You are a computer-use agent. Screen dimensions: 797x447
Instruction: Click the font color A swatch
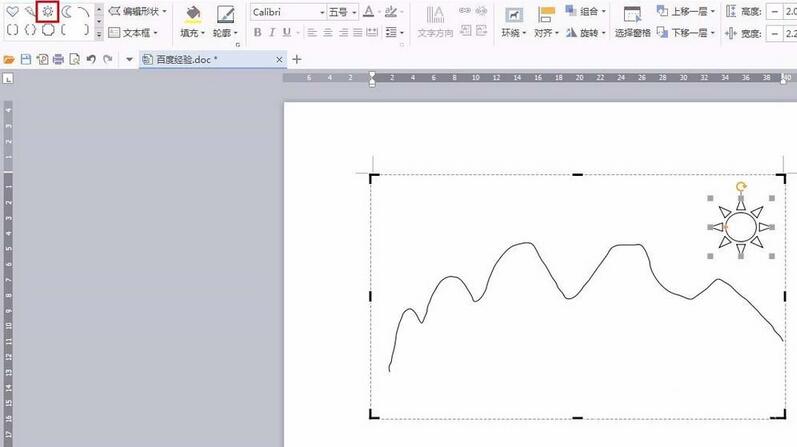(369, 11)
